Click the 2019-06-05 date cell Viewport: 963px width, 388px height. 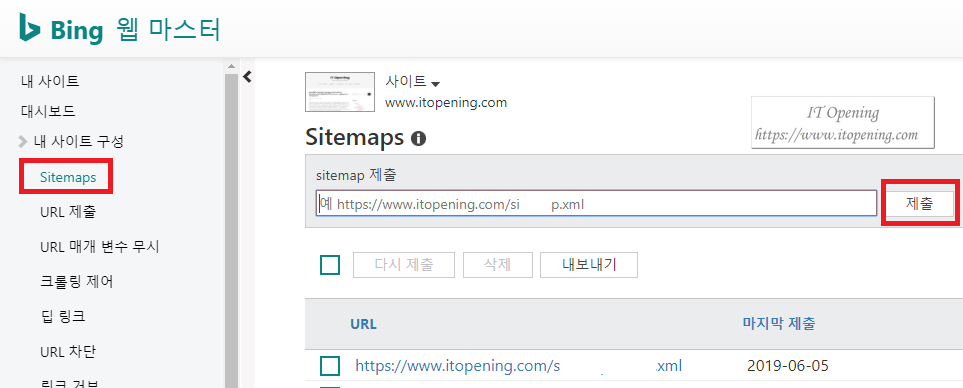(x=787, y=367)
